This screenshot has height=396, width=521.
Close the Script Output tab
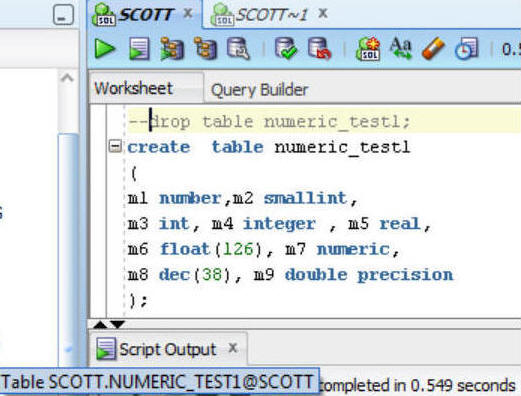[x=233, y=348]
